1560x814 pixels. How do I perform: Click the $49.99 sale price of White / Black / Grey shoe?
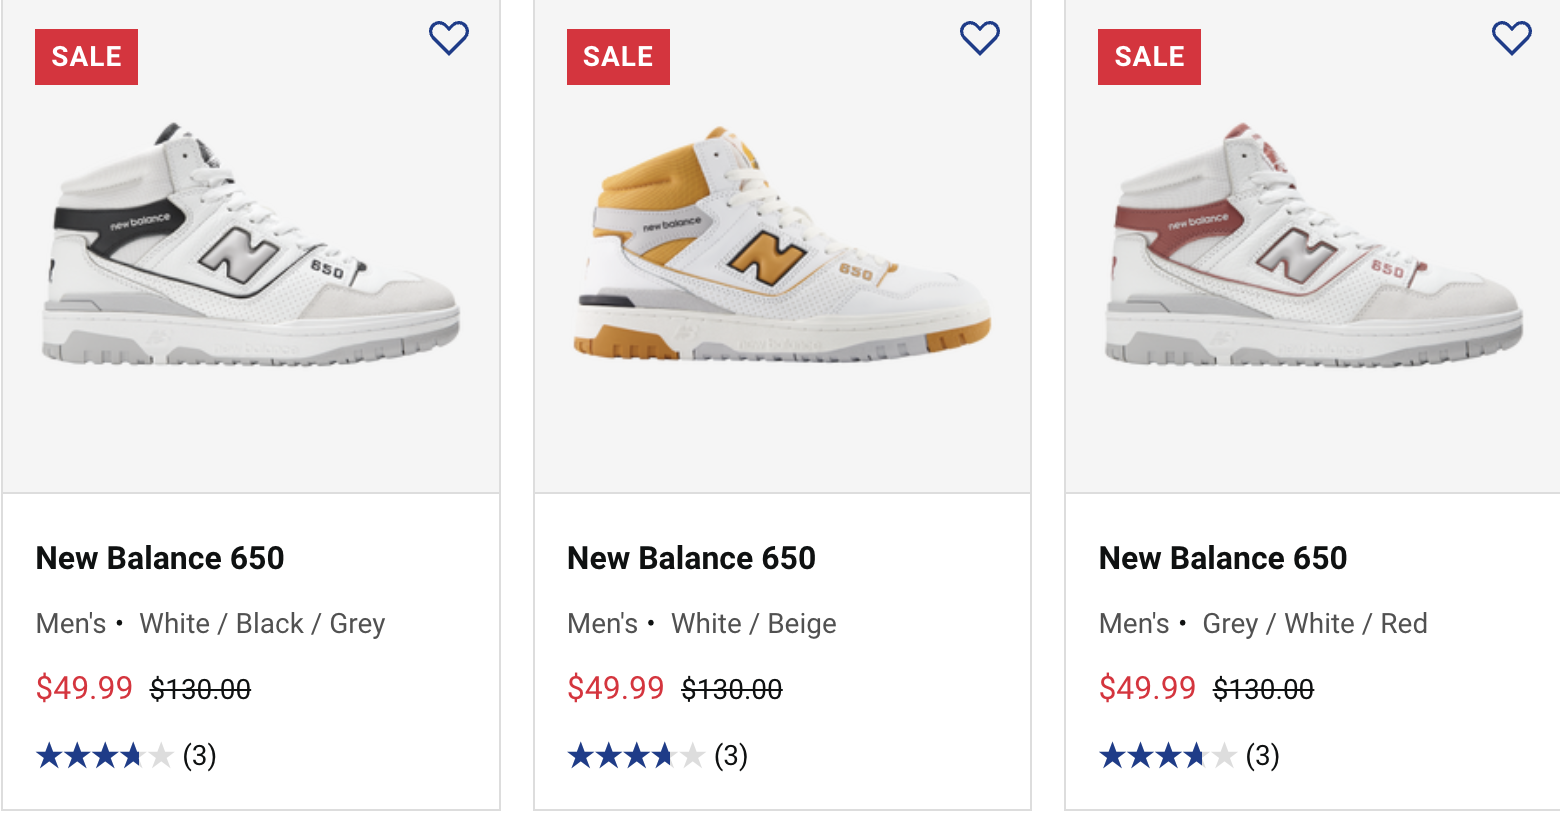(84, 688)
